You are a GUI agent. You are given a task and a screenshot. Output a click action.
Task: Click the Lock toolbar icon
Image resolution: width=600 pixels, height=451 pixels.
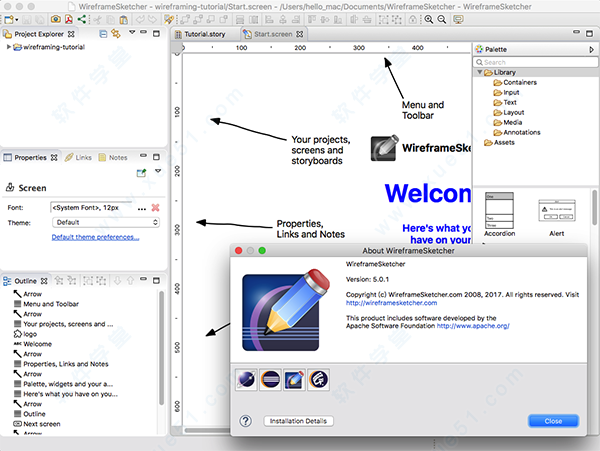pyautogui.click(x=413, y=20)
